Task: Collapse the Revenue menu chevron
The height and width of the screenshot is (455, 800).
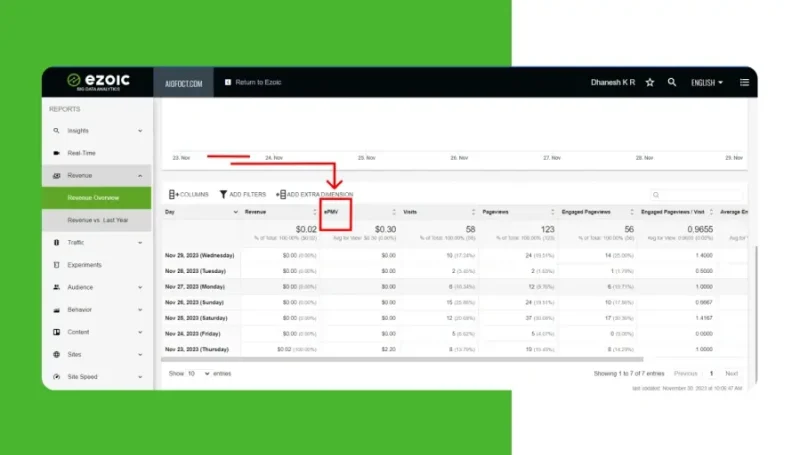Action: (x=140, y=175)
